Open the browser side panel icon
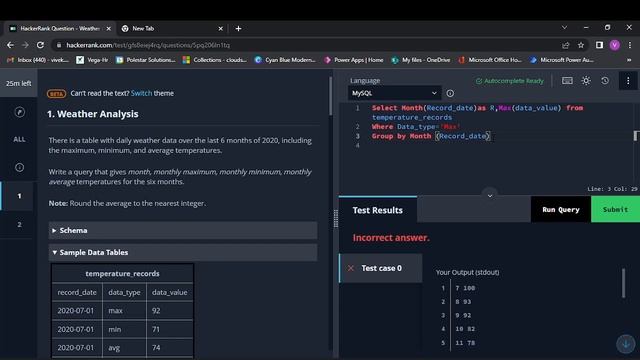 599,45
